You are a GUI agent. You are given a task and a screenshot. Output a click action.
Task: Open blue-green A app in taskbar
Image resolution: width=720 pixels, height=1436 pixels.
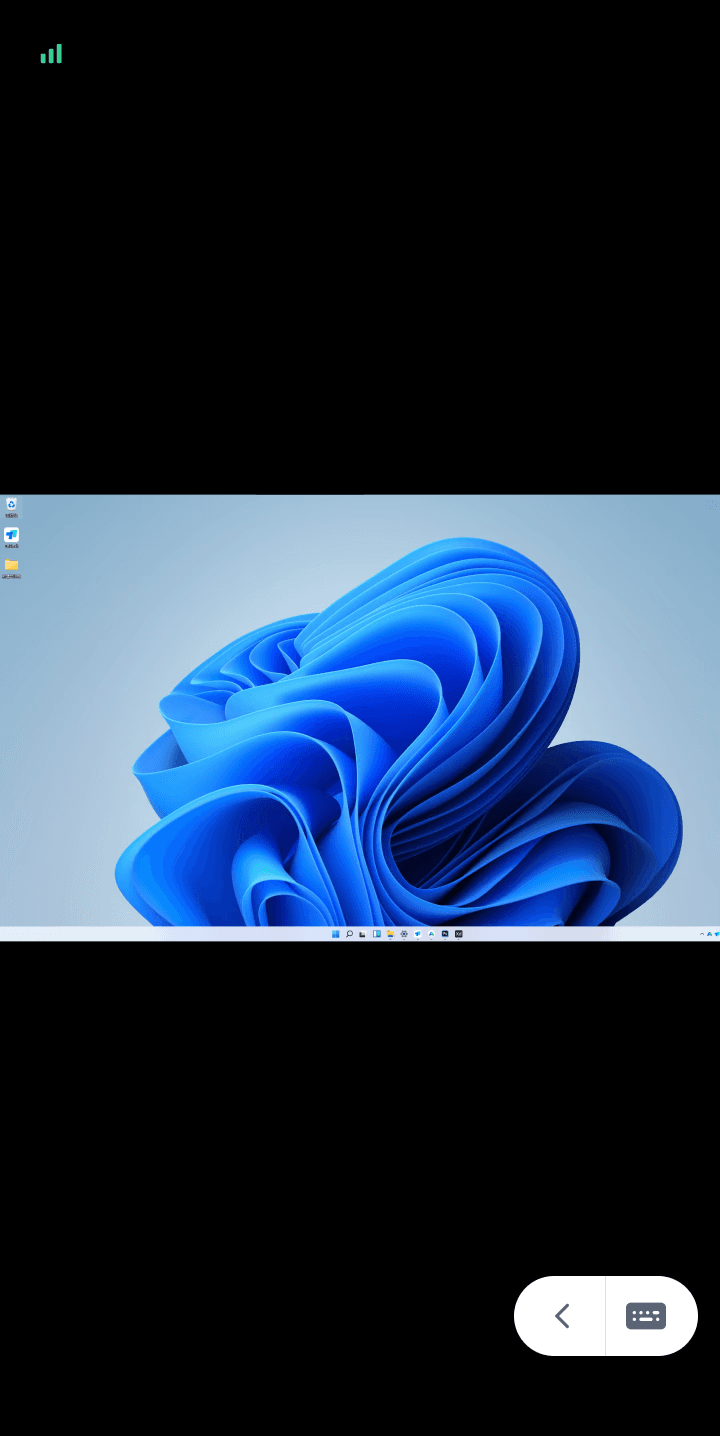pos(431,934)
